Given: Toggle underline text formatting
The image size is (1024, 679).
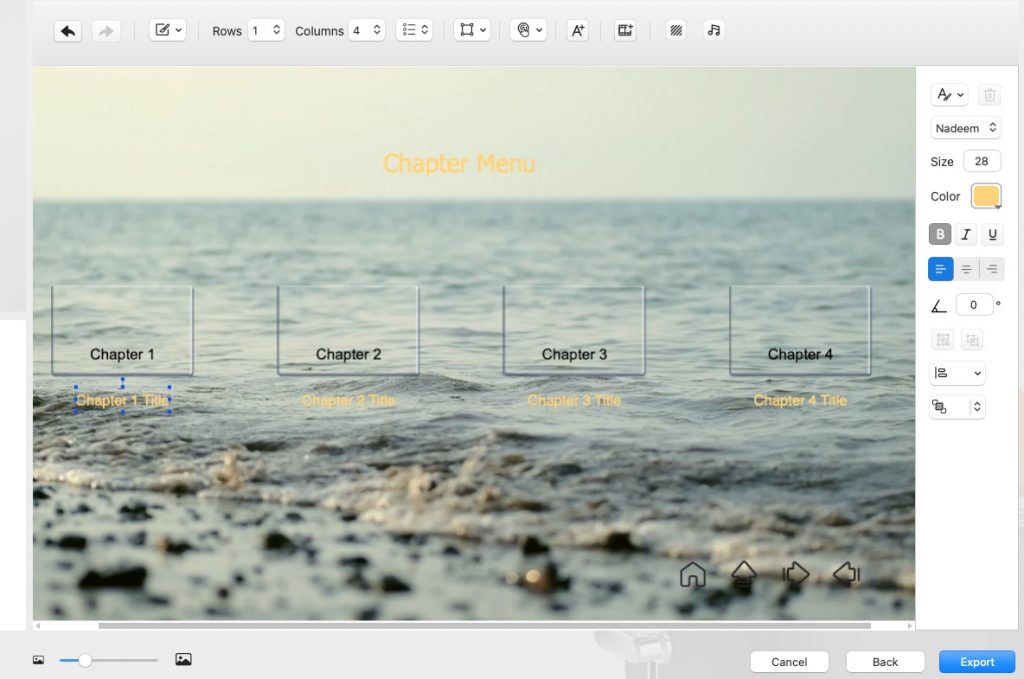Looking at the screenshot, I should 992,235.
